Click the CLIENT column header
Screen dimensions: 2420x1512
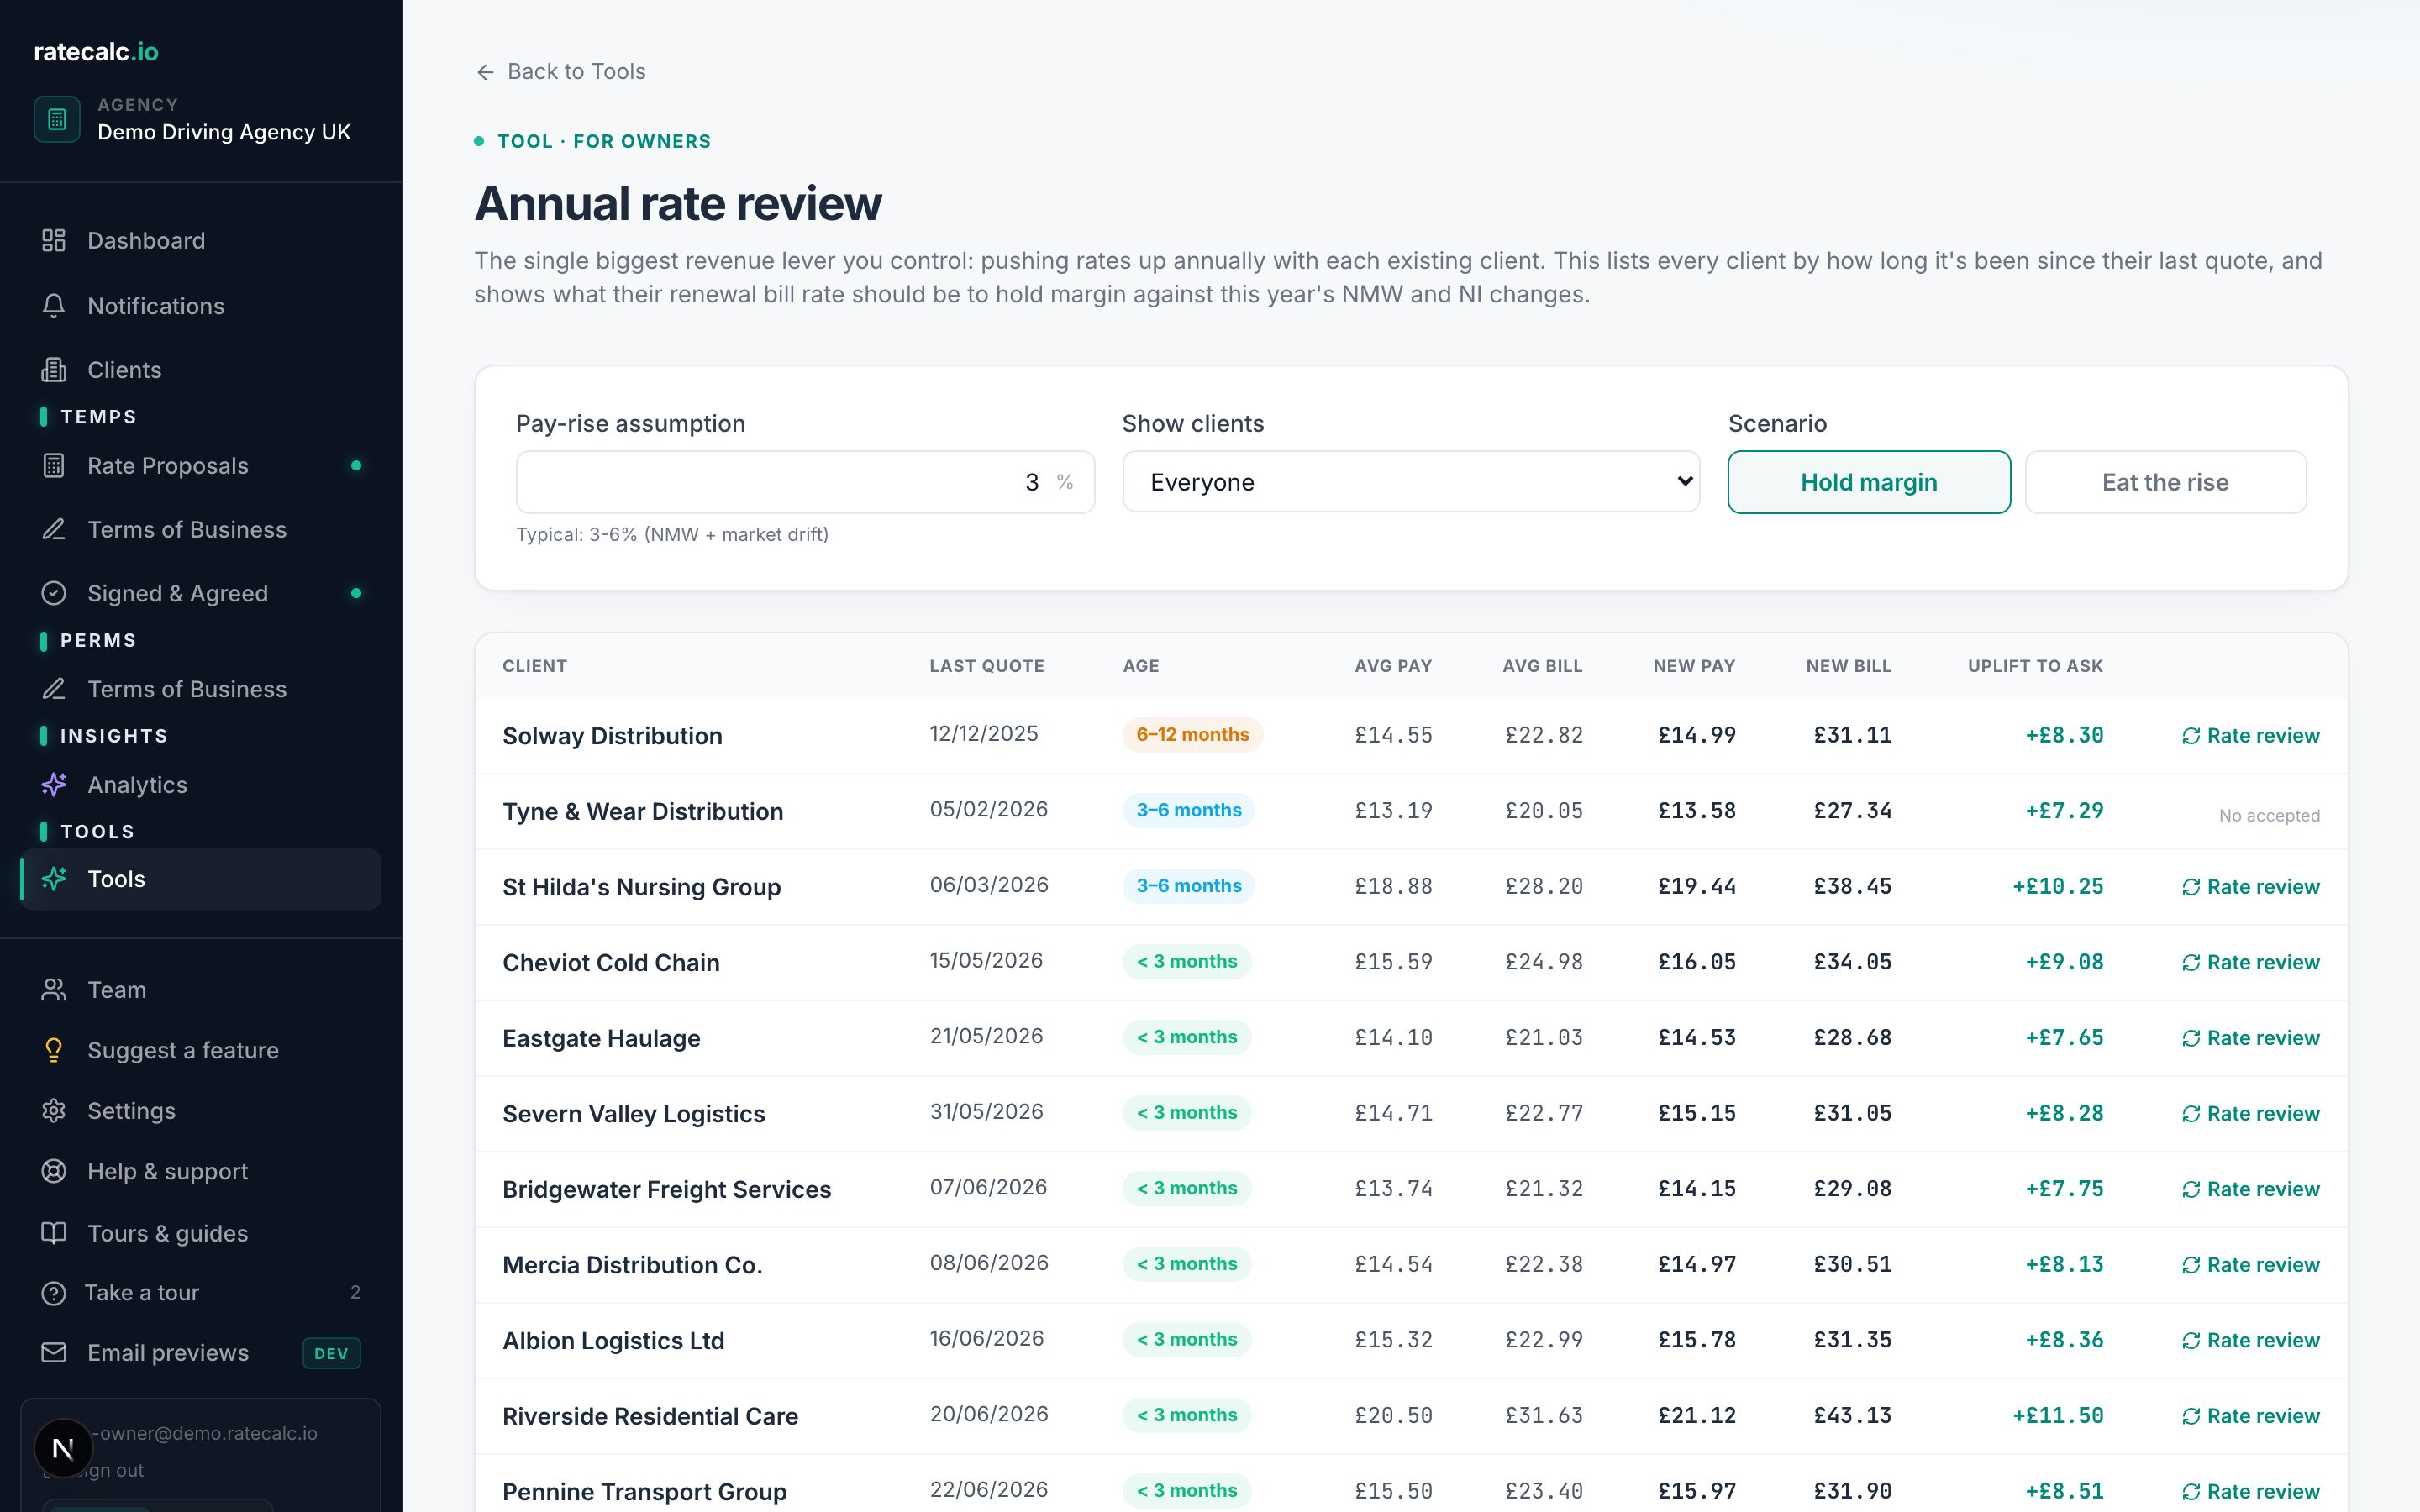coord(535,666)
